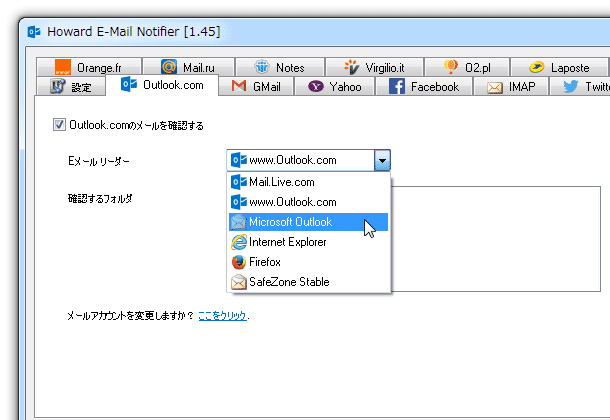Open the Virgilio.it tab
This screenshot has height=420, width=610.
pyautogui.click(x=375, y=67)
